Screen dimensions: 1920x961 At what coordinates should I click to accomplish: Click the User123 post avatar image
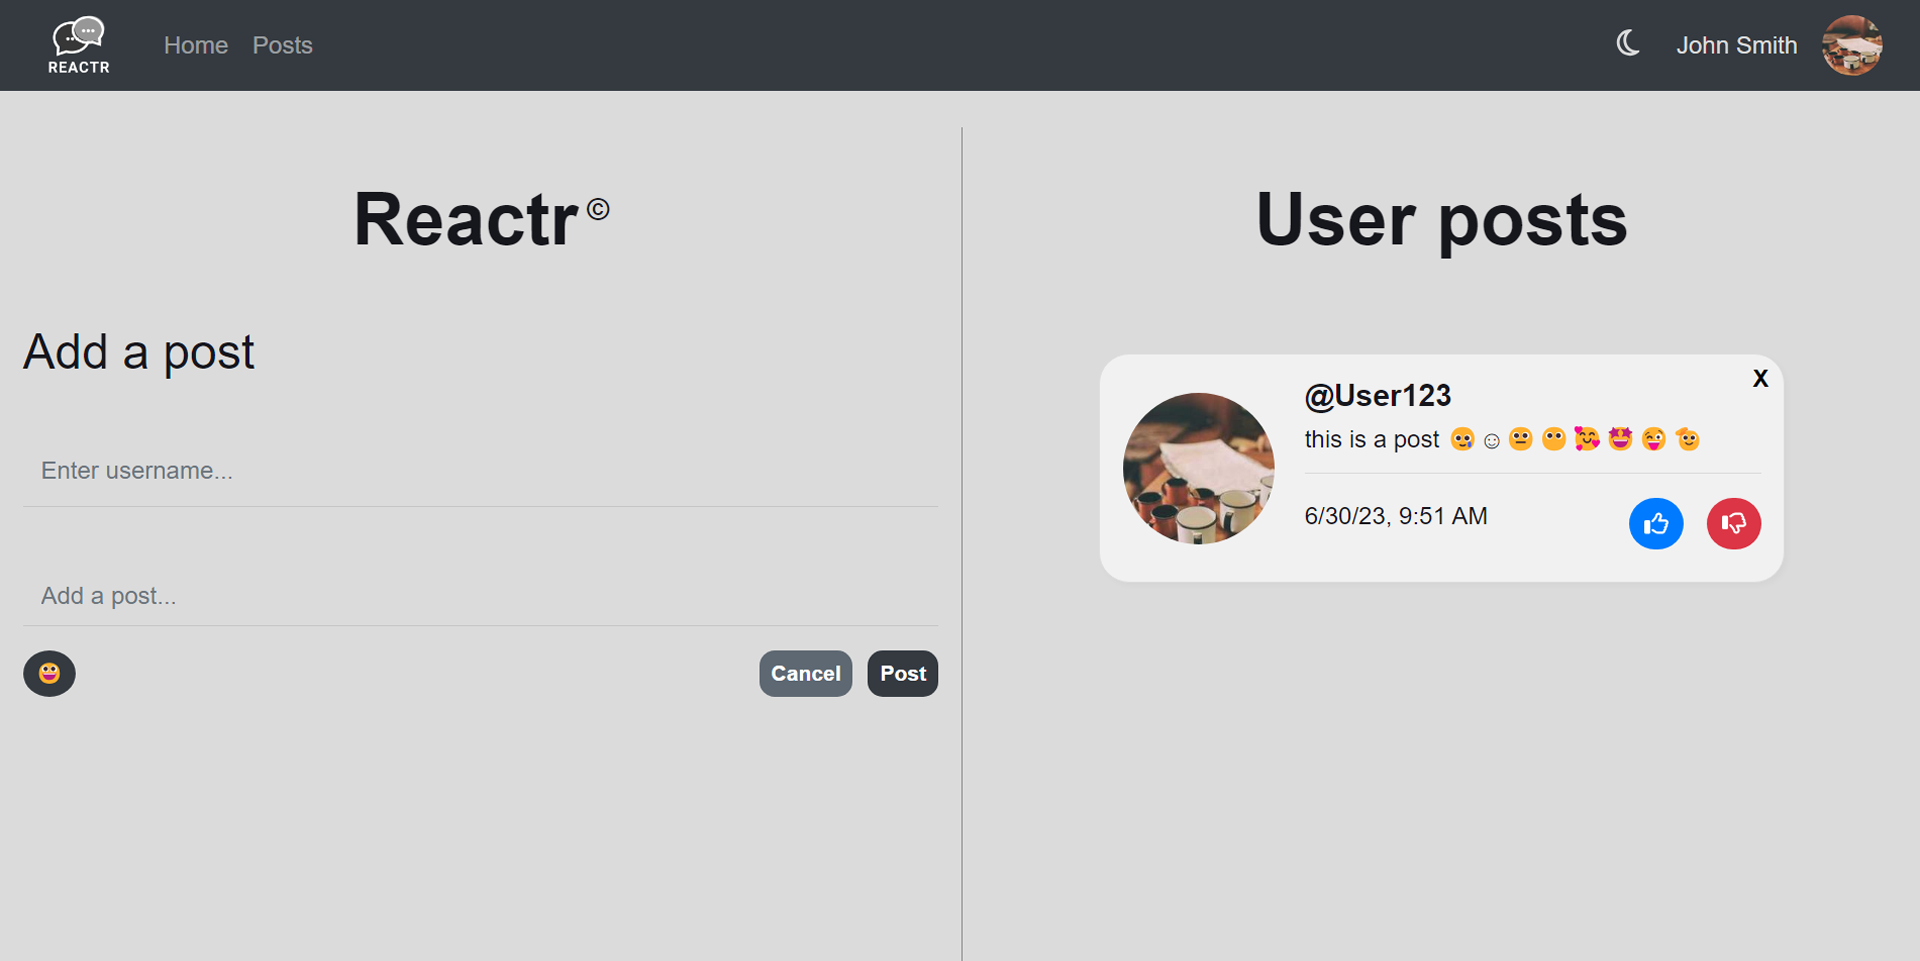coord(1198,468)
